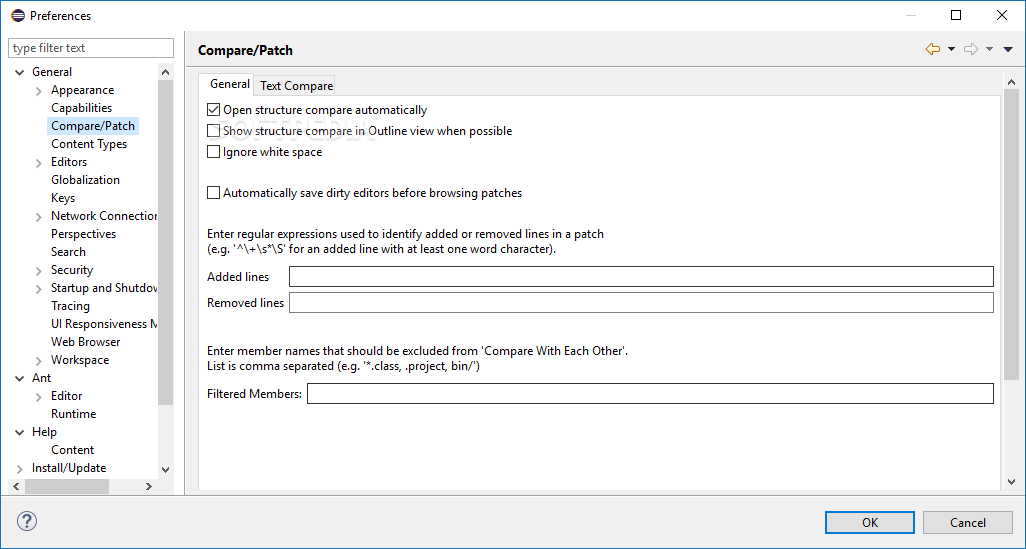Select Web Browser in the tree

pos(86,342)
